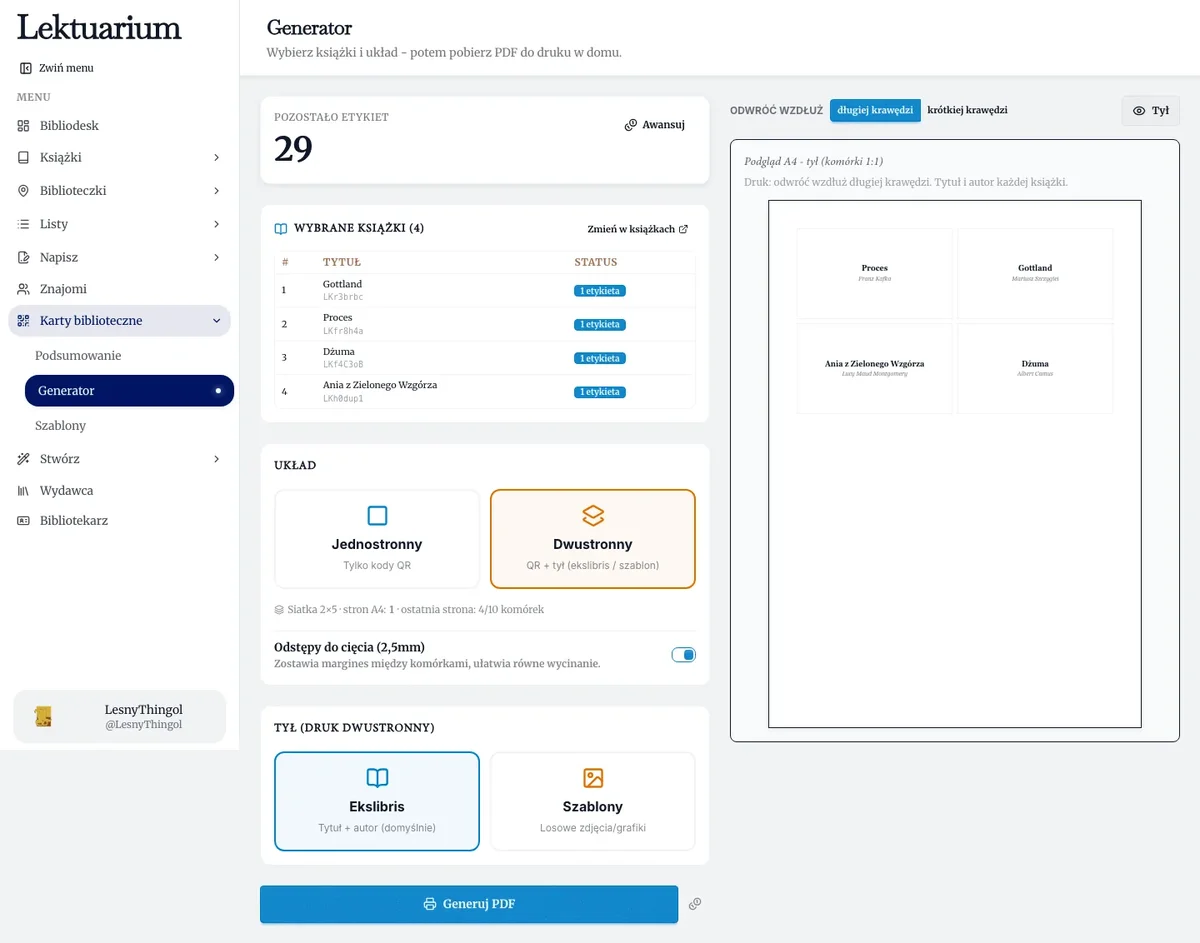Click the open book icon above Wybrane książki
This screenshot has height=943, width=1200.
(281, 229)
